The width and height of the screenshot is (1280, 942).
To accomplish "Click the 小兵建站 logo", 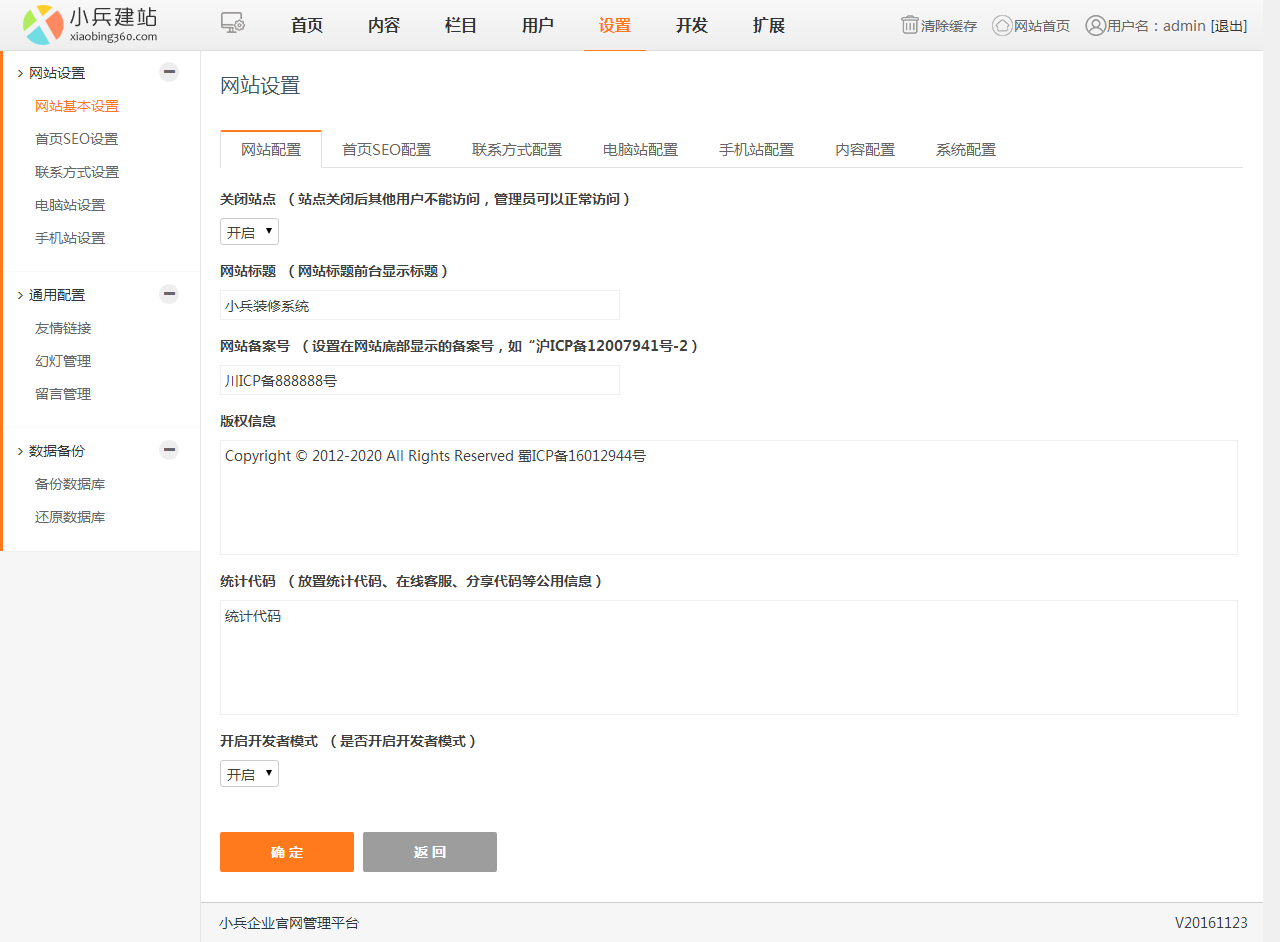I will coord(90,25).
